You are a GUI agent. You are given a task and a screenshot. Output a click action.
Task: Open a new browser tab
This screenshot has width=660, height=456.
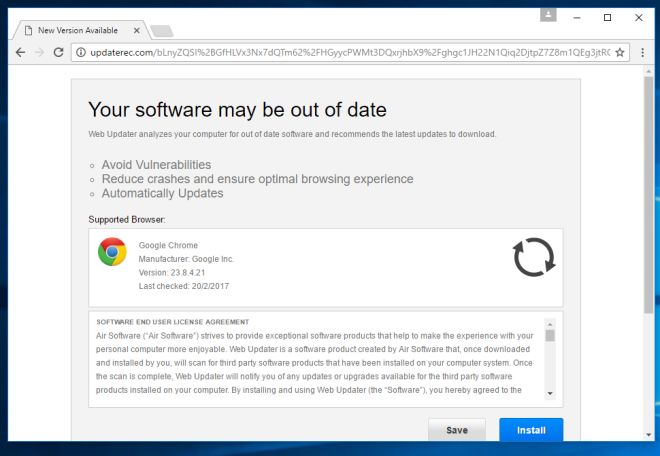pyautogui.click(x=162, y=31)
